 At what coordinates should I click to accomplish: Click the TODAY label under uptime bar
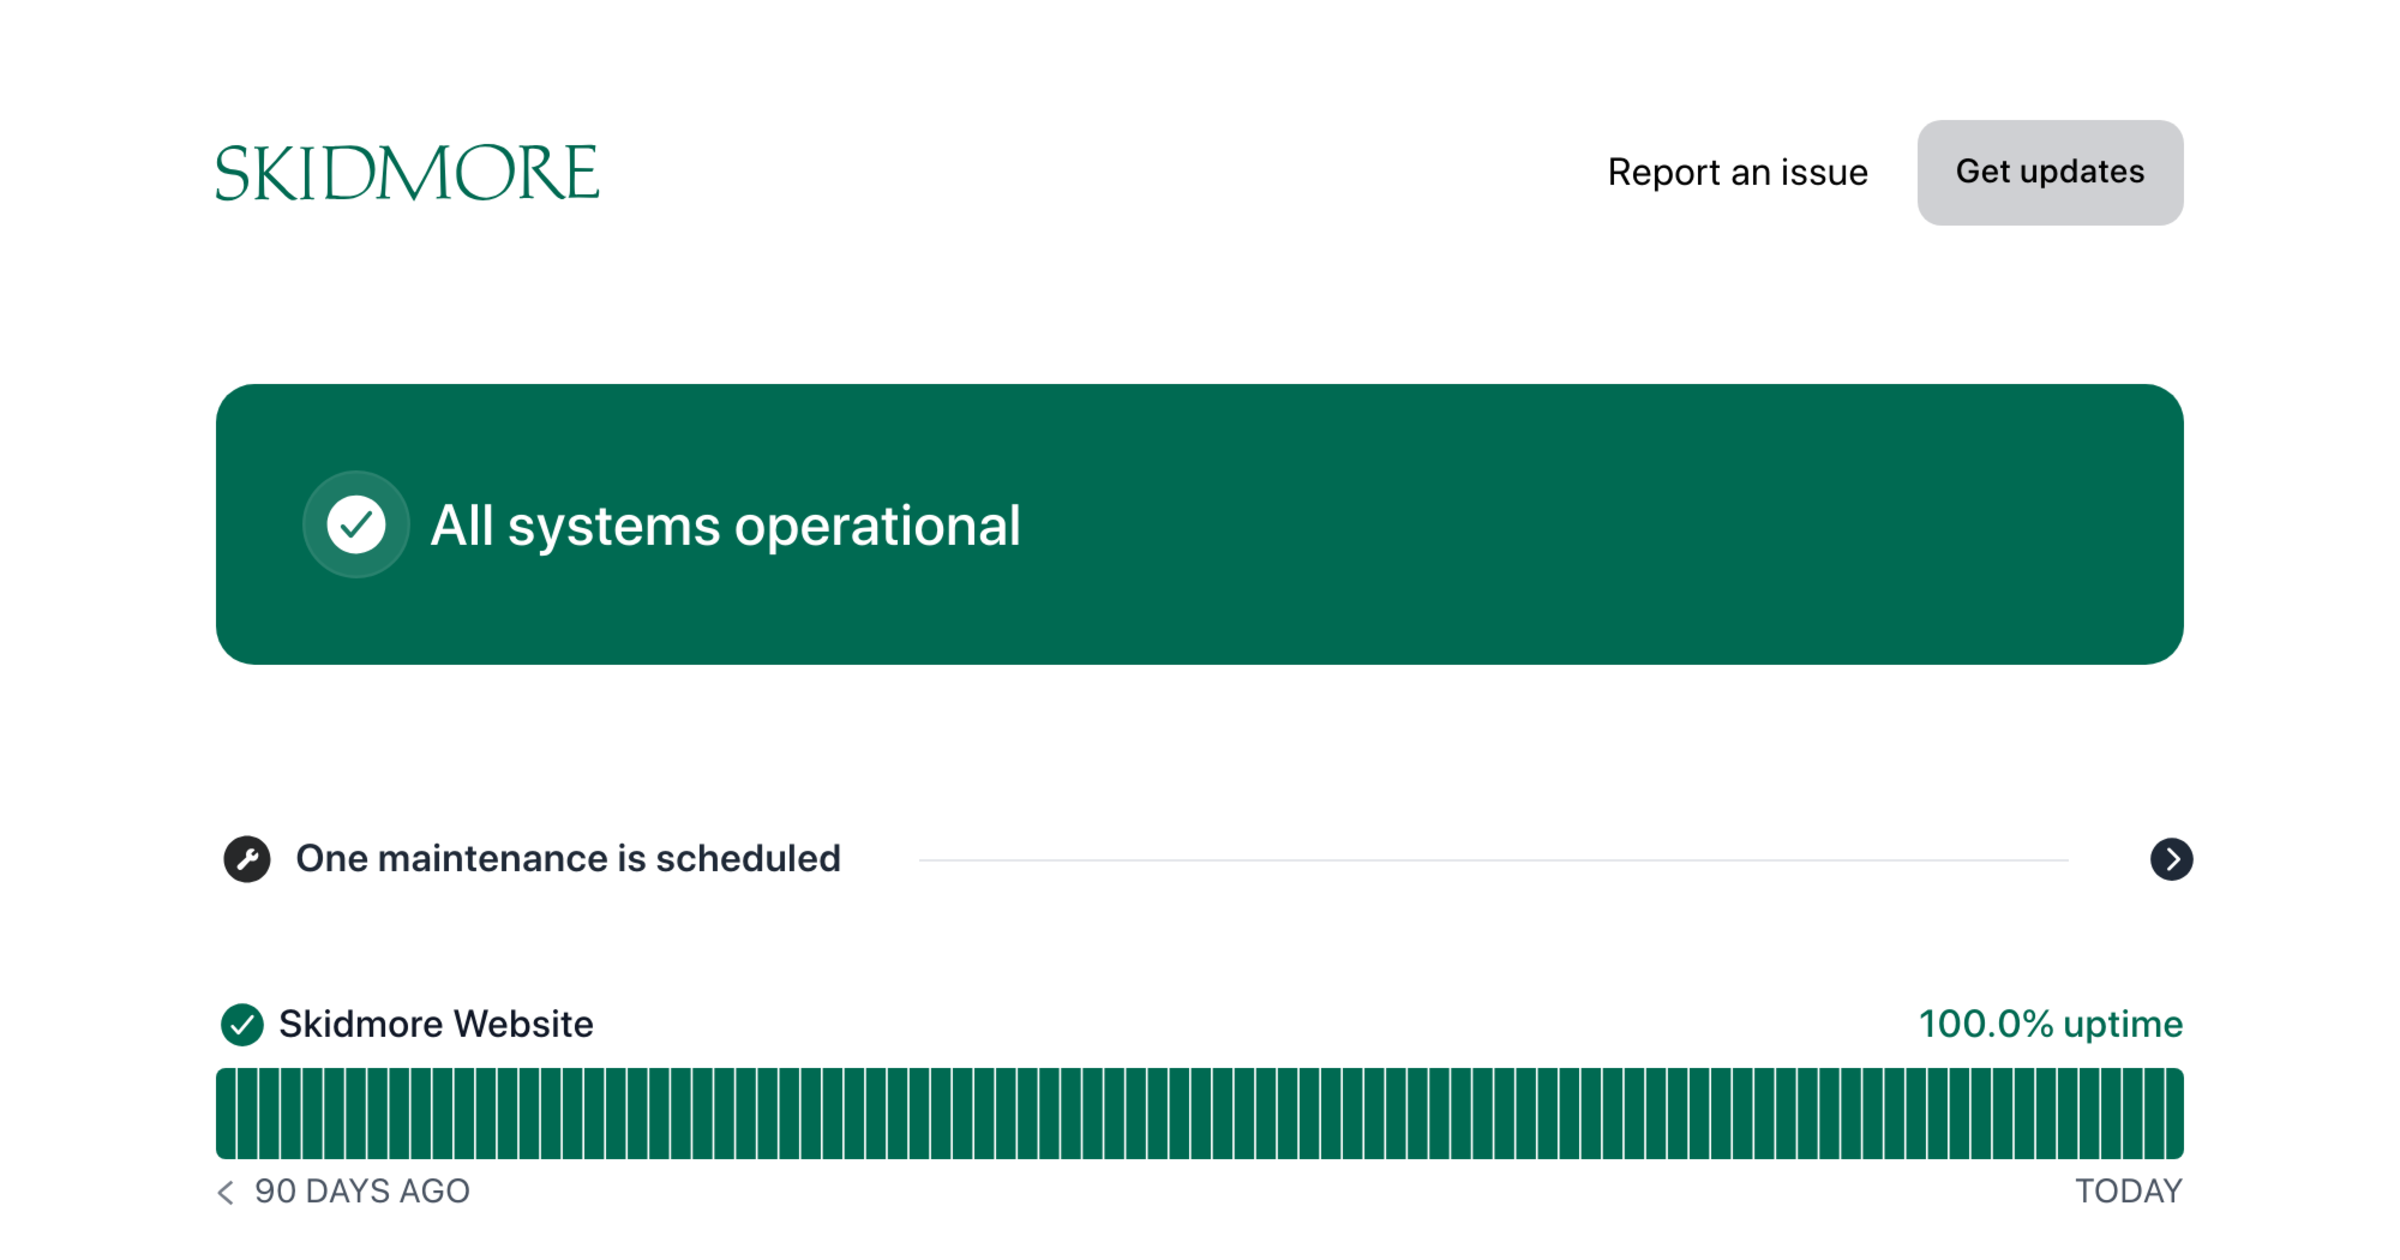click(x=2128, y=1192)
